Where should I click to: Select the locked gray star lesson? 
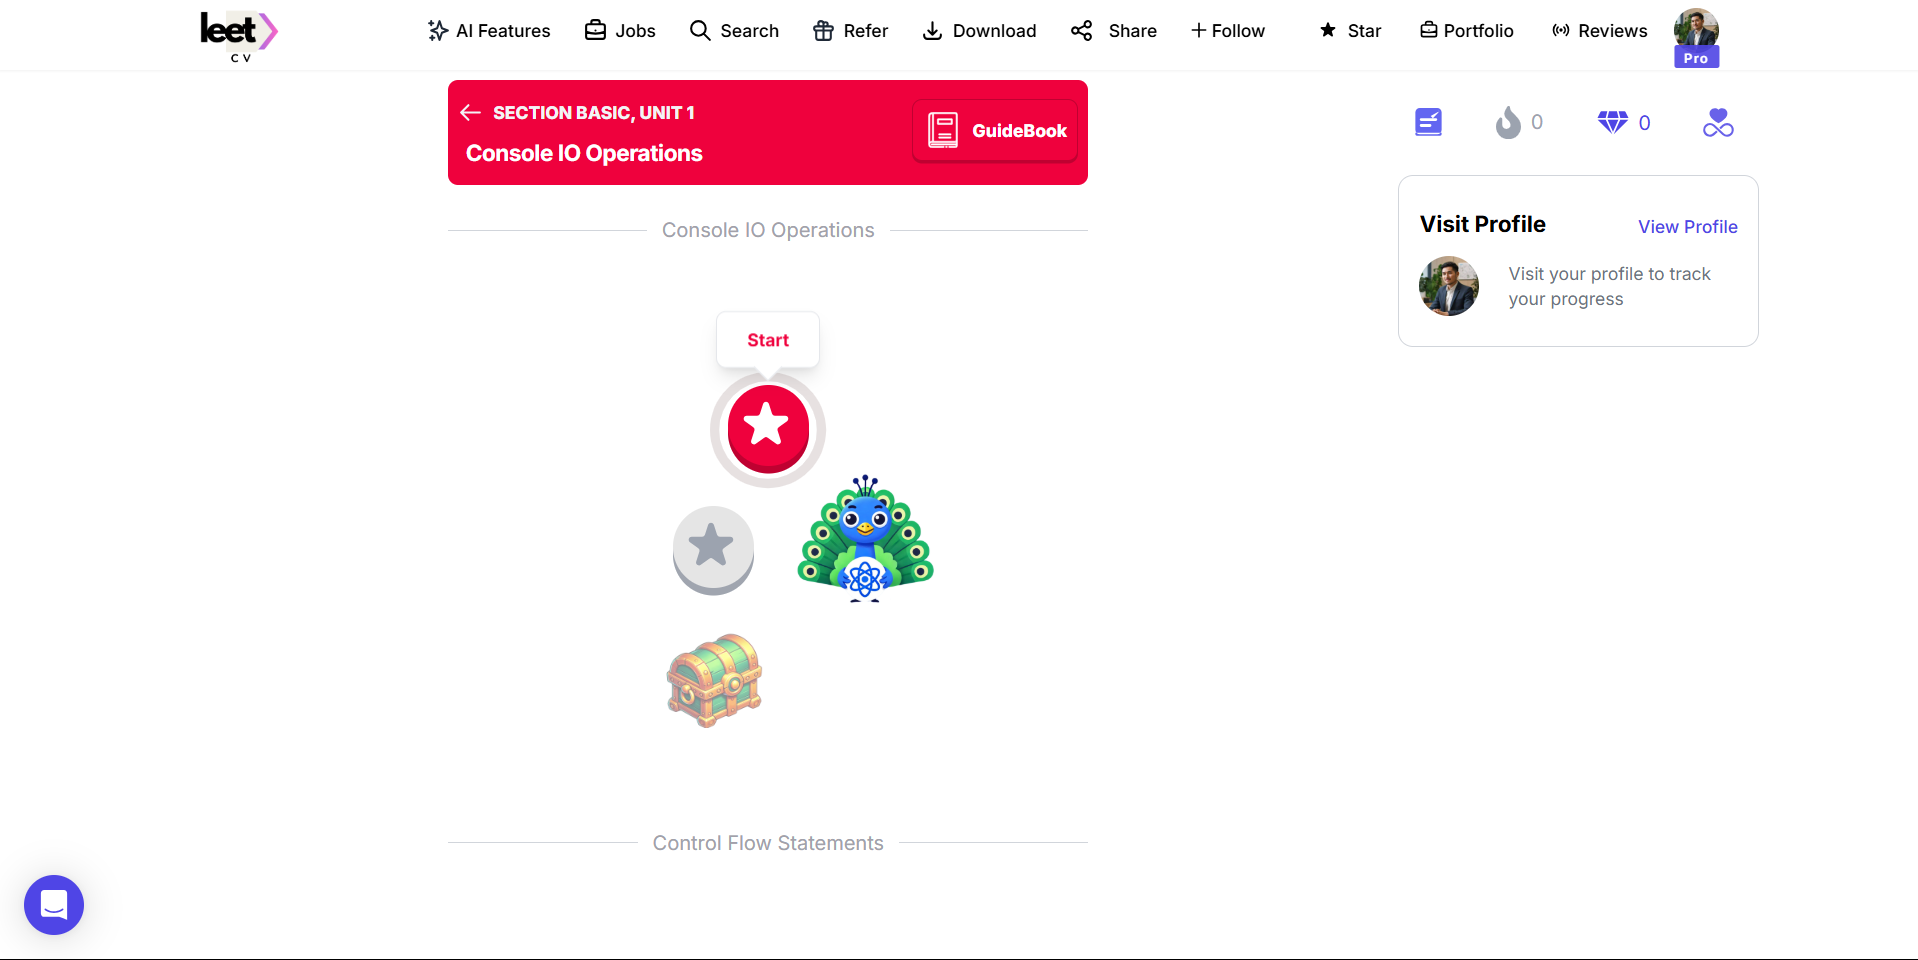(713, 550)
